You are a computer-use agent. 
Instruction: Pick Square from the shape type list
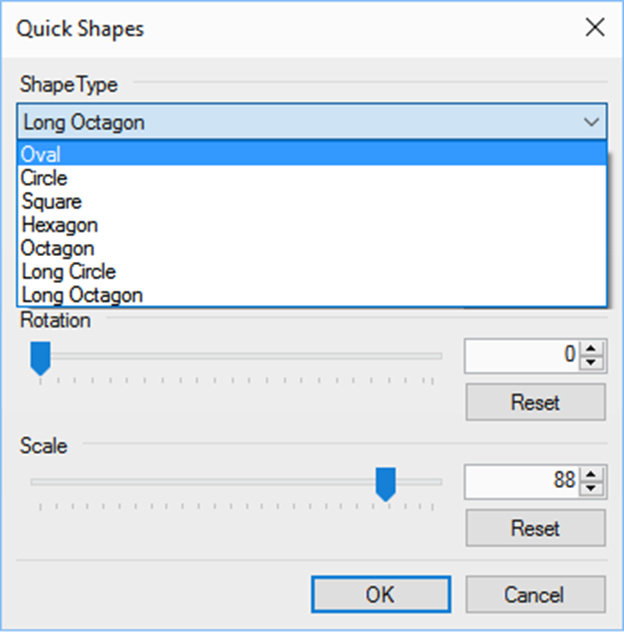coord(51,202)
